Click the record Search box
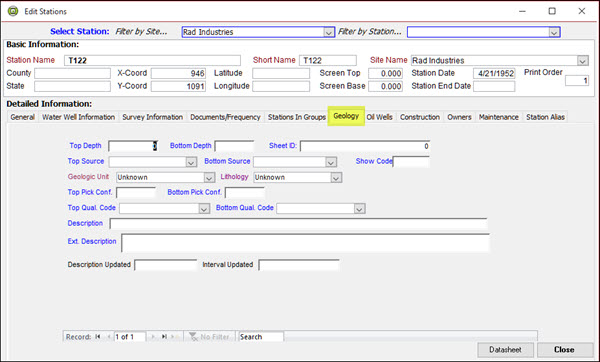The image size is (600, 362). click(261, 337)
